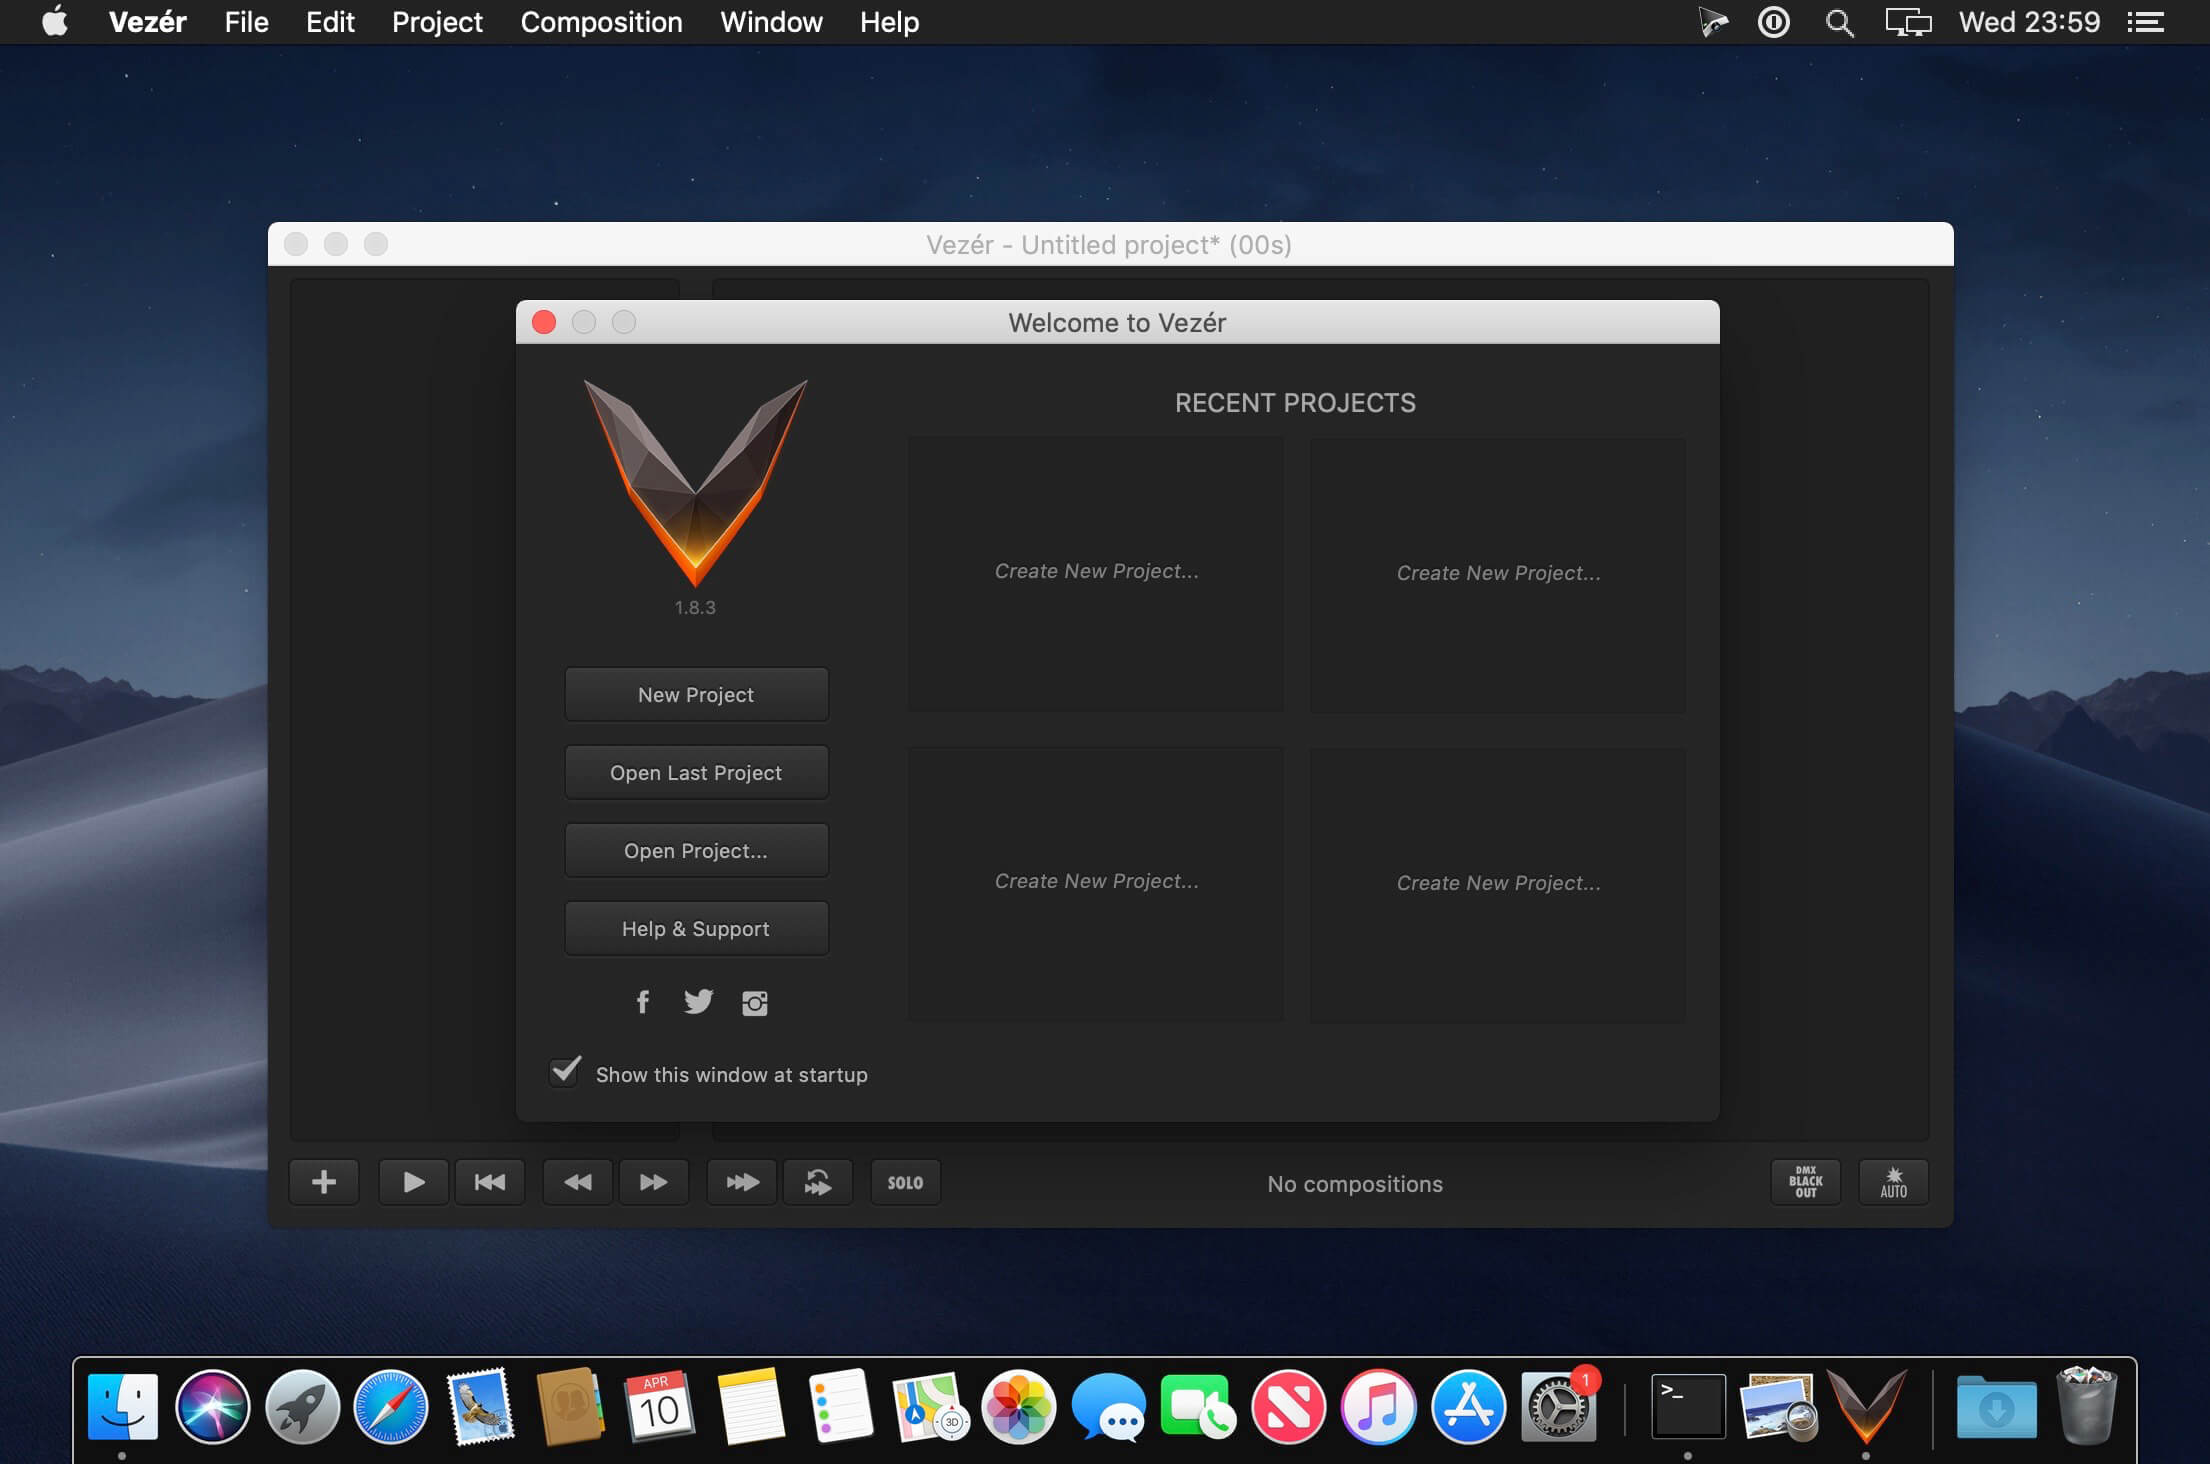
Task: Click the add composition plus button
Action: click(324, 1182)
